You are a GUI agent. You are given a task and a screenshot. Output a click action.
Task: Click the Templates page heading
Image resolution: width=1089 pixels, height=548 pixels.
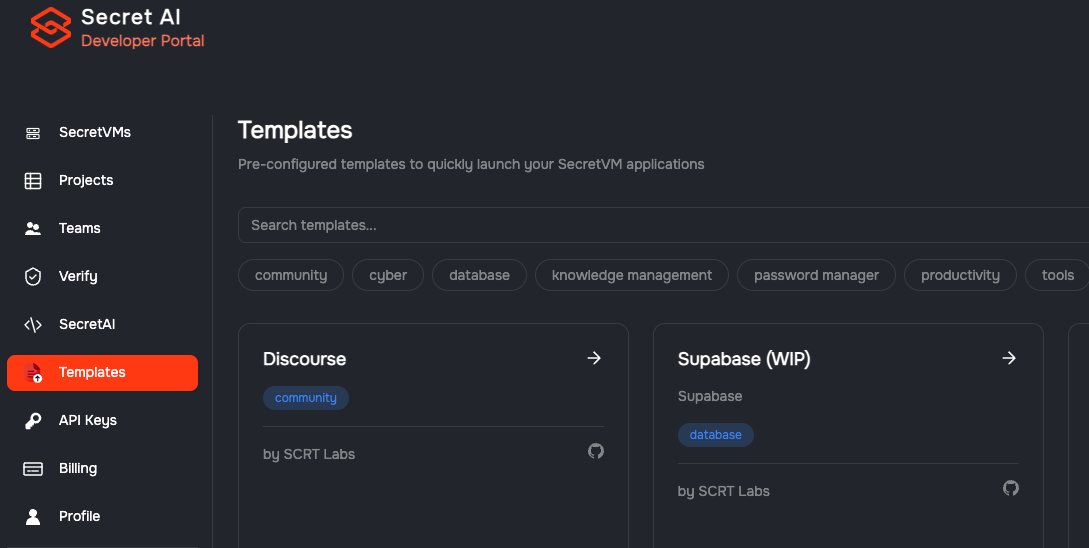click(295, 130)
